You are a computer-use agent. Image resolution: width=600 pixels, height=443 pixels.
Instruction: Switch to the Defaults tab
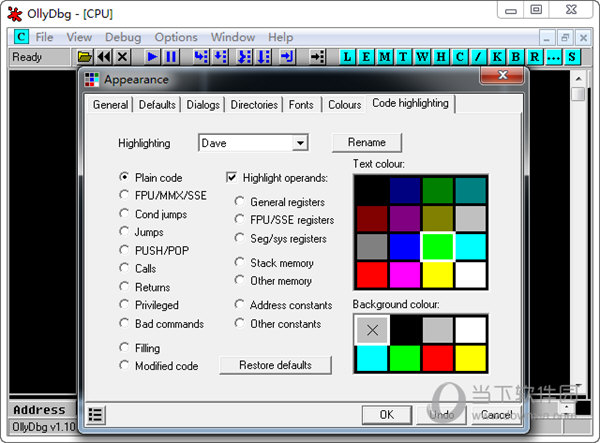click(157, 105)
